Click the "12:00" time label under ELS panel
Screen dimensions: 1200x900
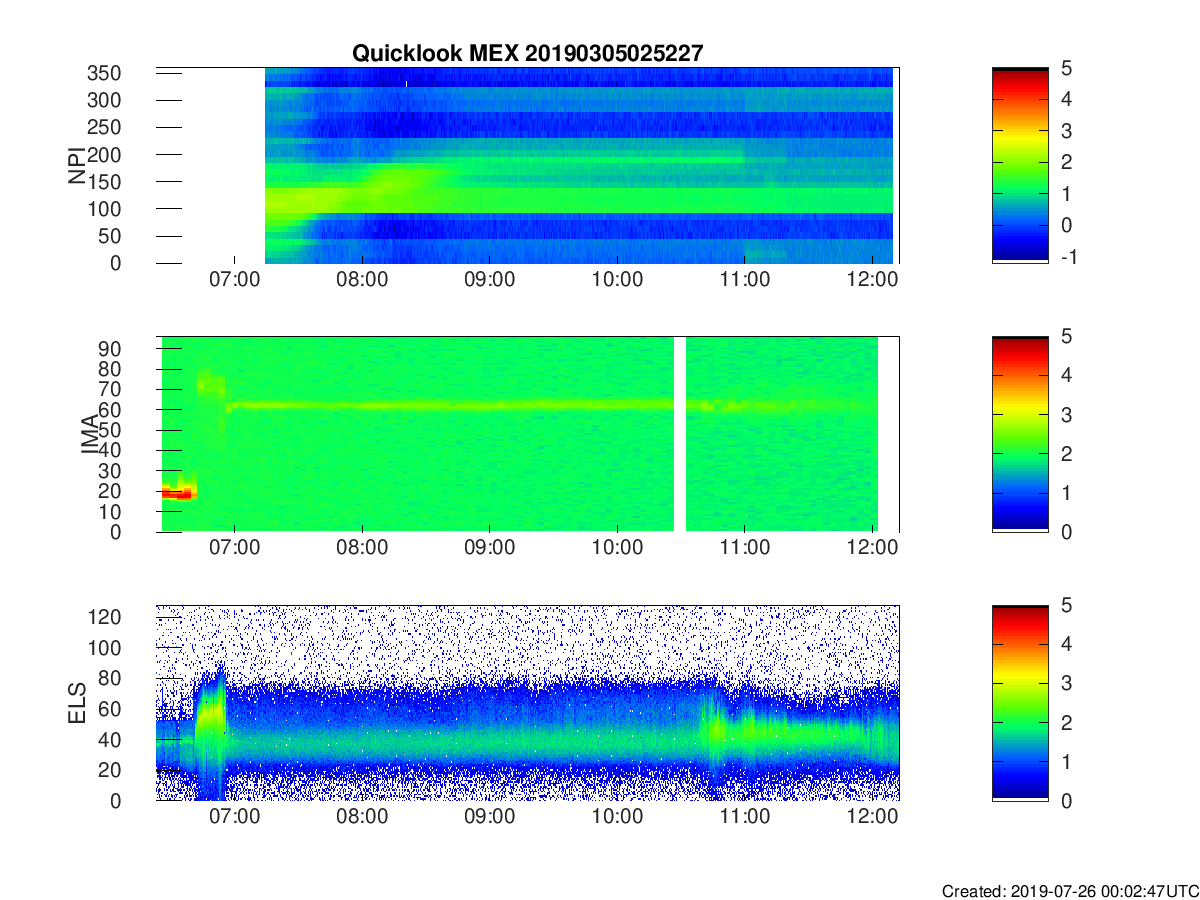tap(872, 817)
